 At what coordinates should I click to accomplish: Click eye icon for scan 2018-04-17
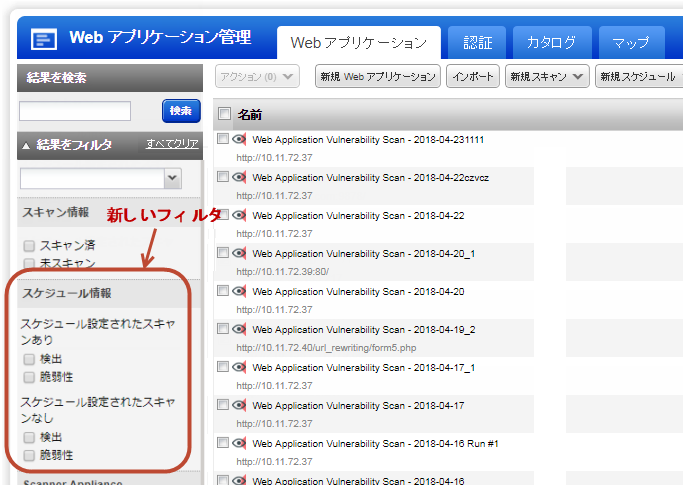tap(239, 405)
